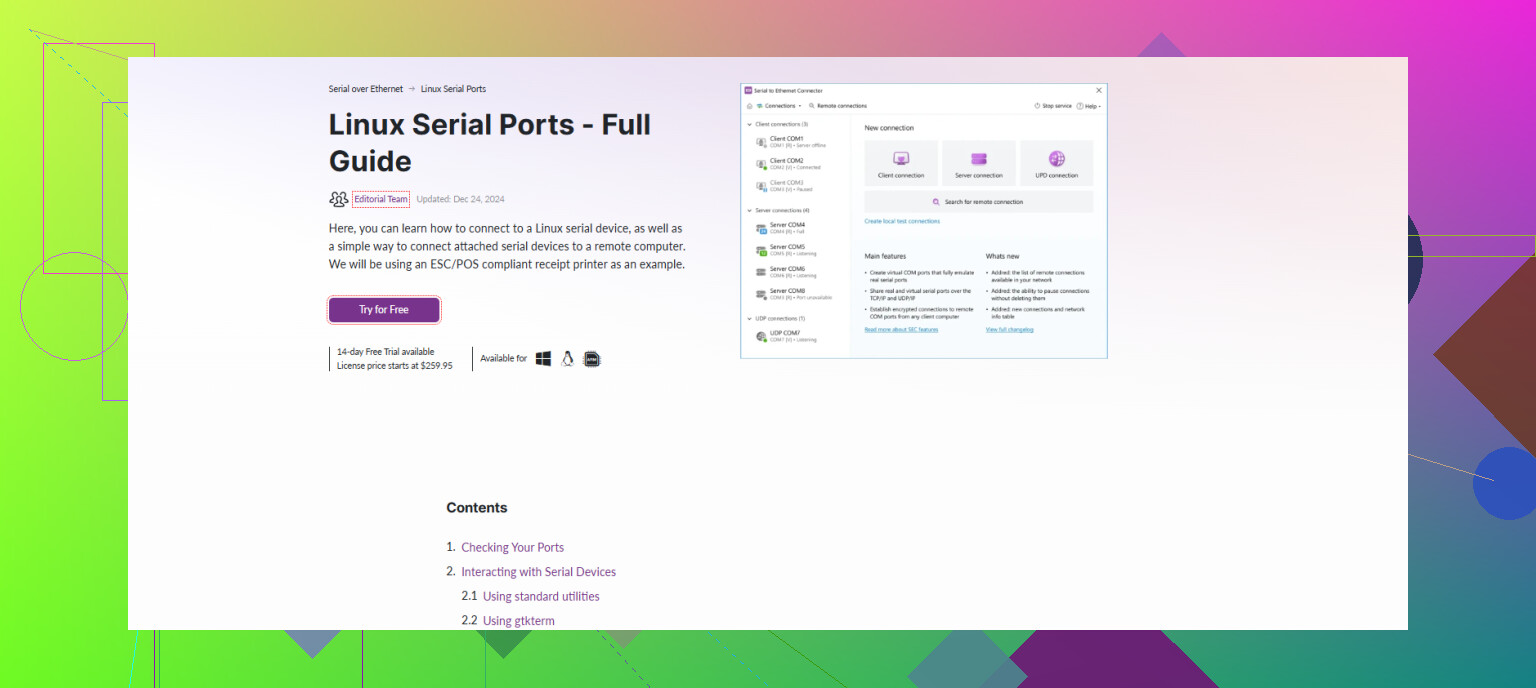Click the UDP connection globe icon
The width and height of the screenshot is (1536, 688).
1056,159
